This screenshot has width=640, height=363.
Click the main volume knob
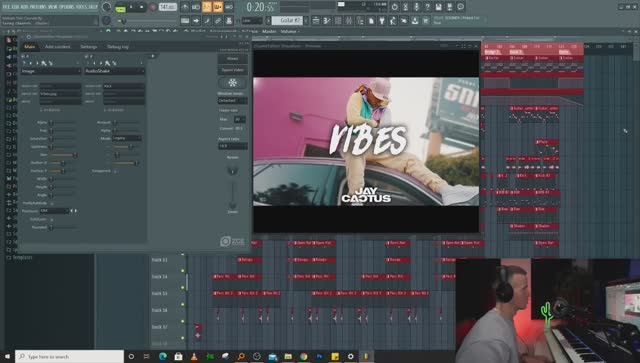coord(107,7)
